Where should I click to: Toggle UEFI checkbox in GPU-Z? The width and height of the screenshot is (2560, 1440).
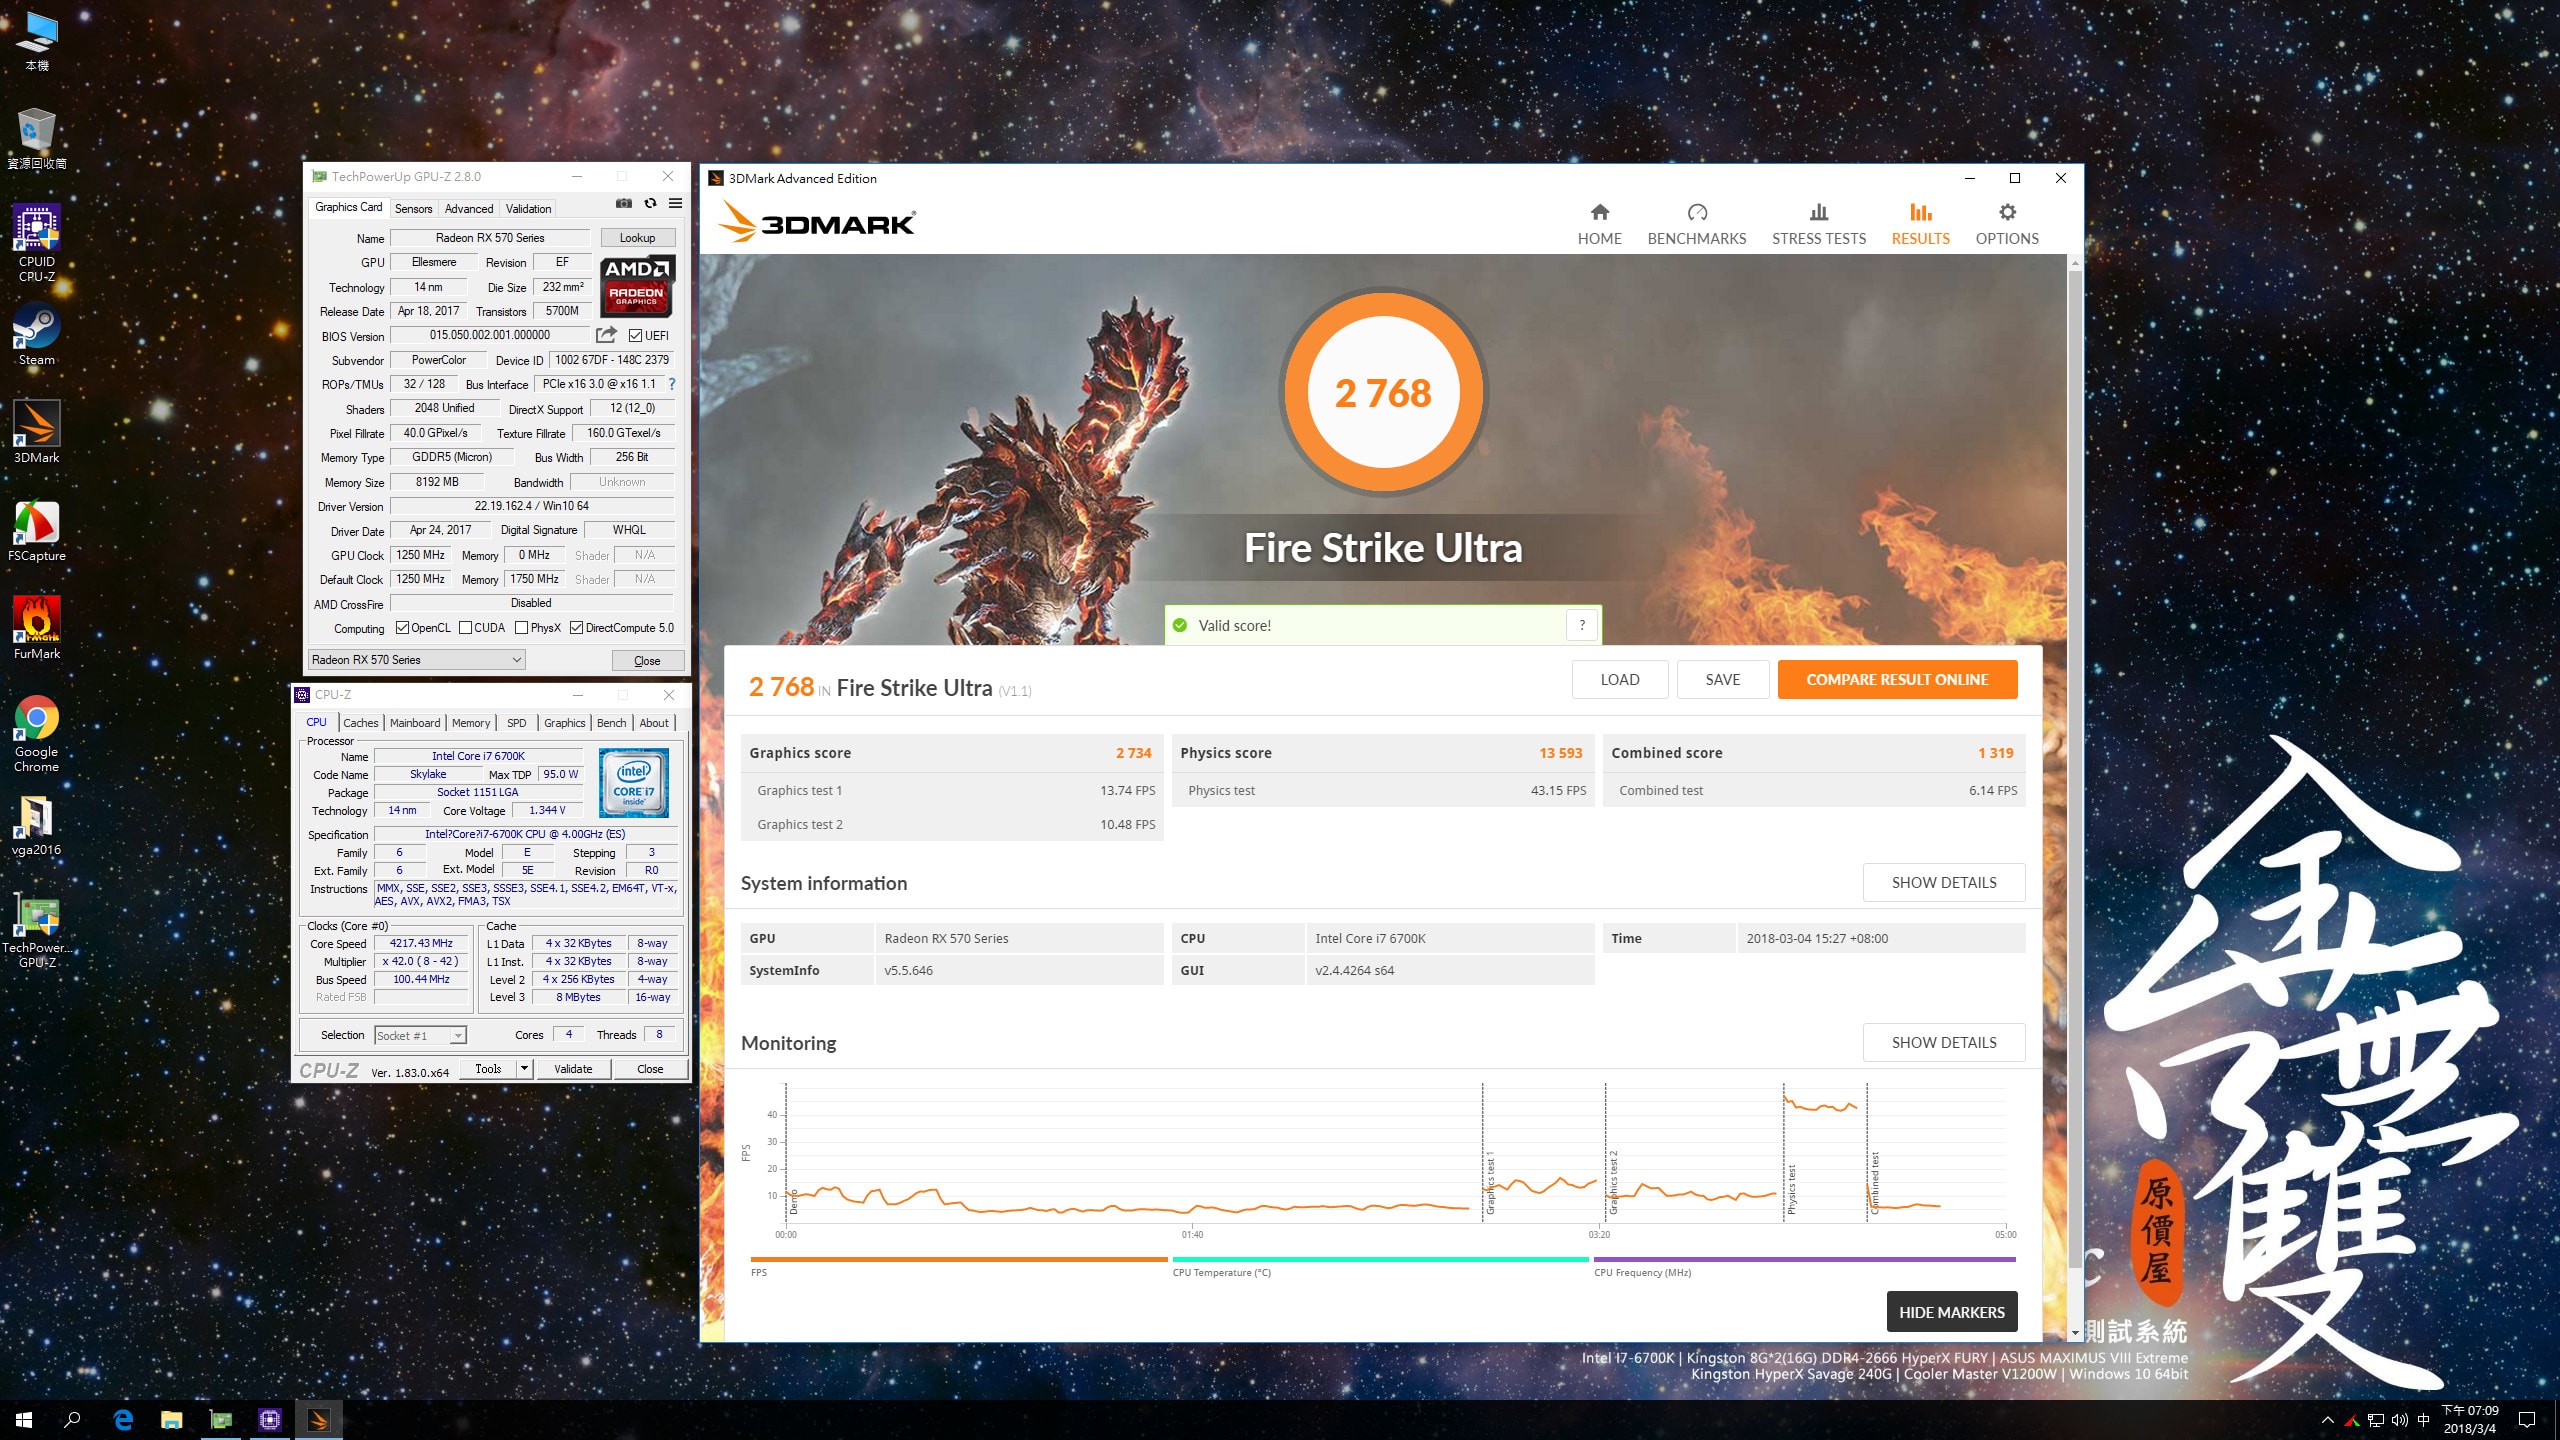(x=635, y=336)
